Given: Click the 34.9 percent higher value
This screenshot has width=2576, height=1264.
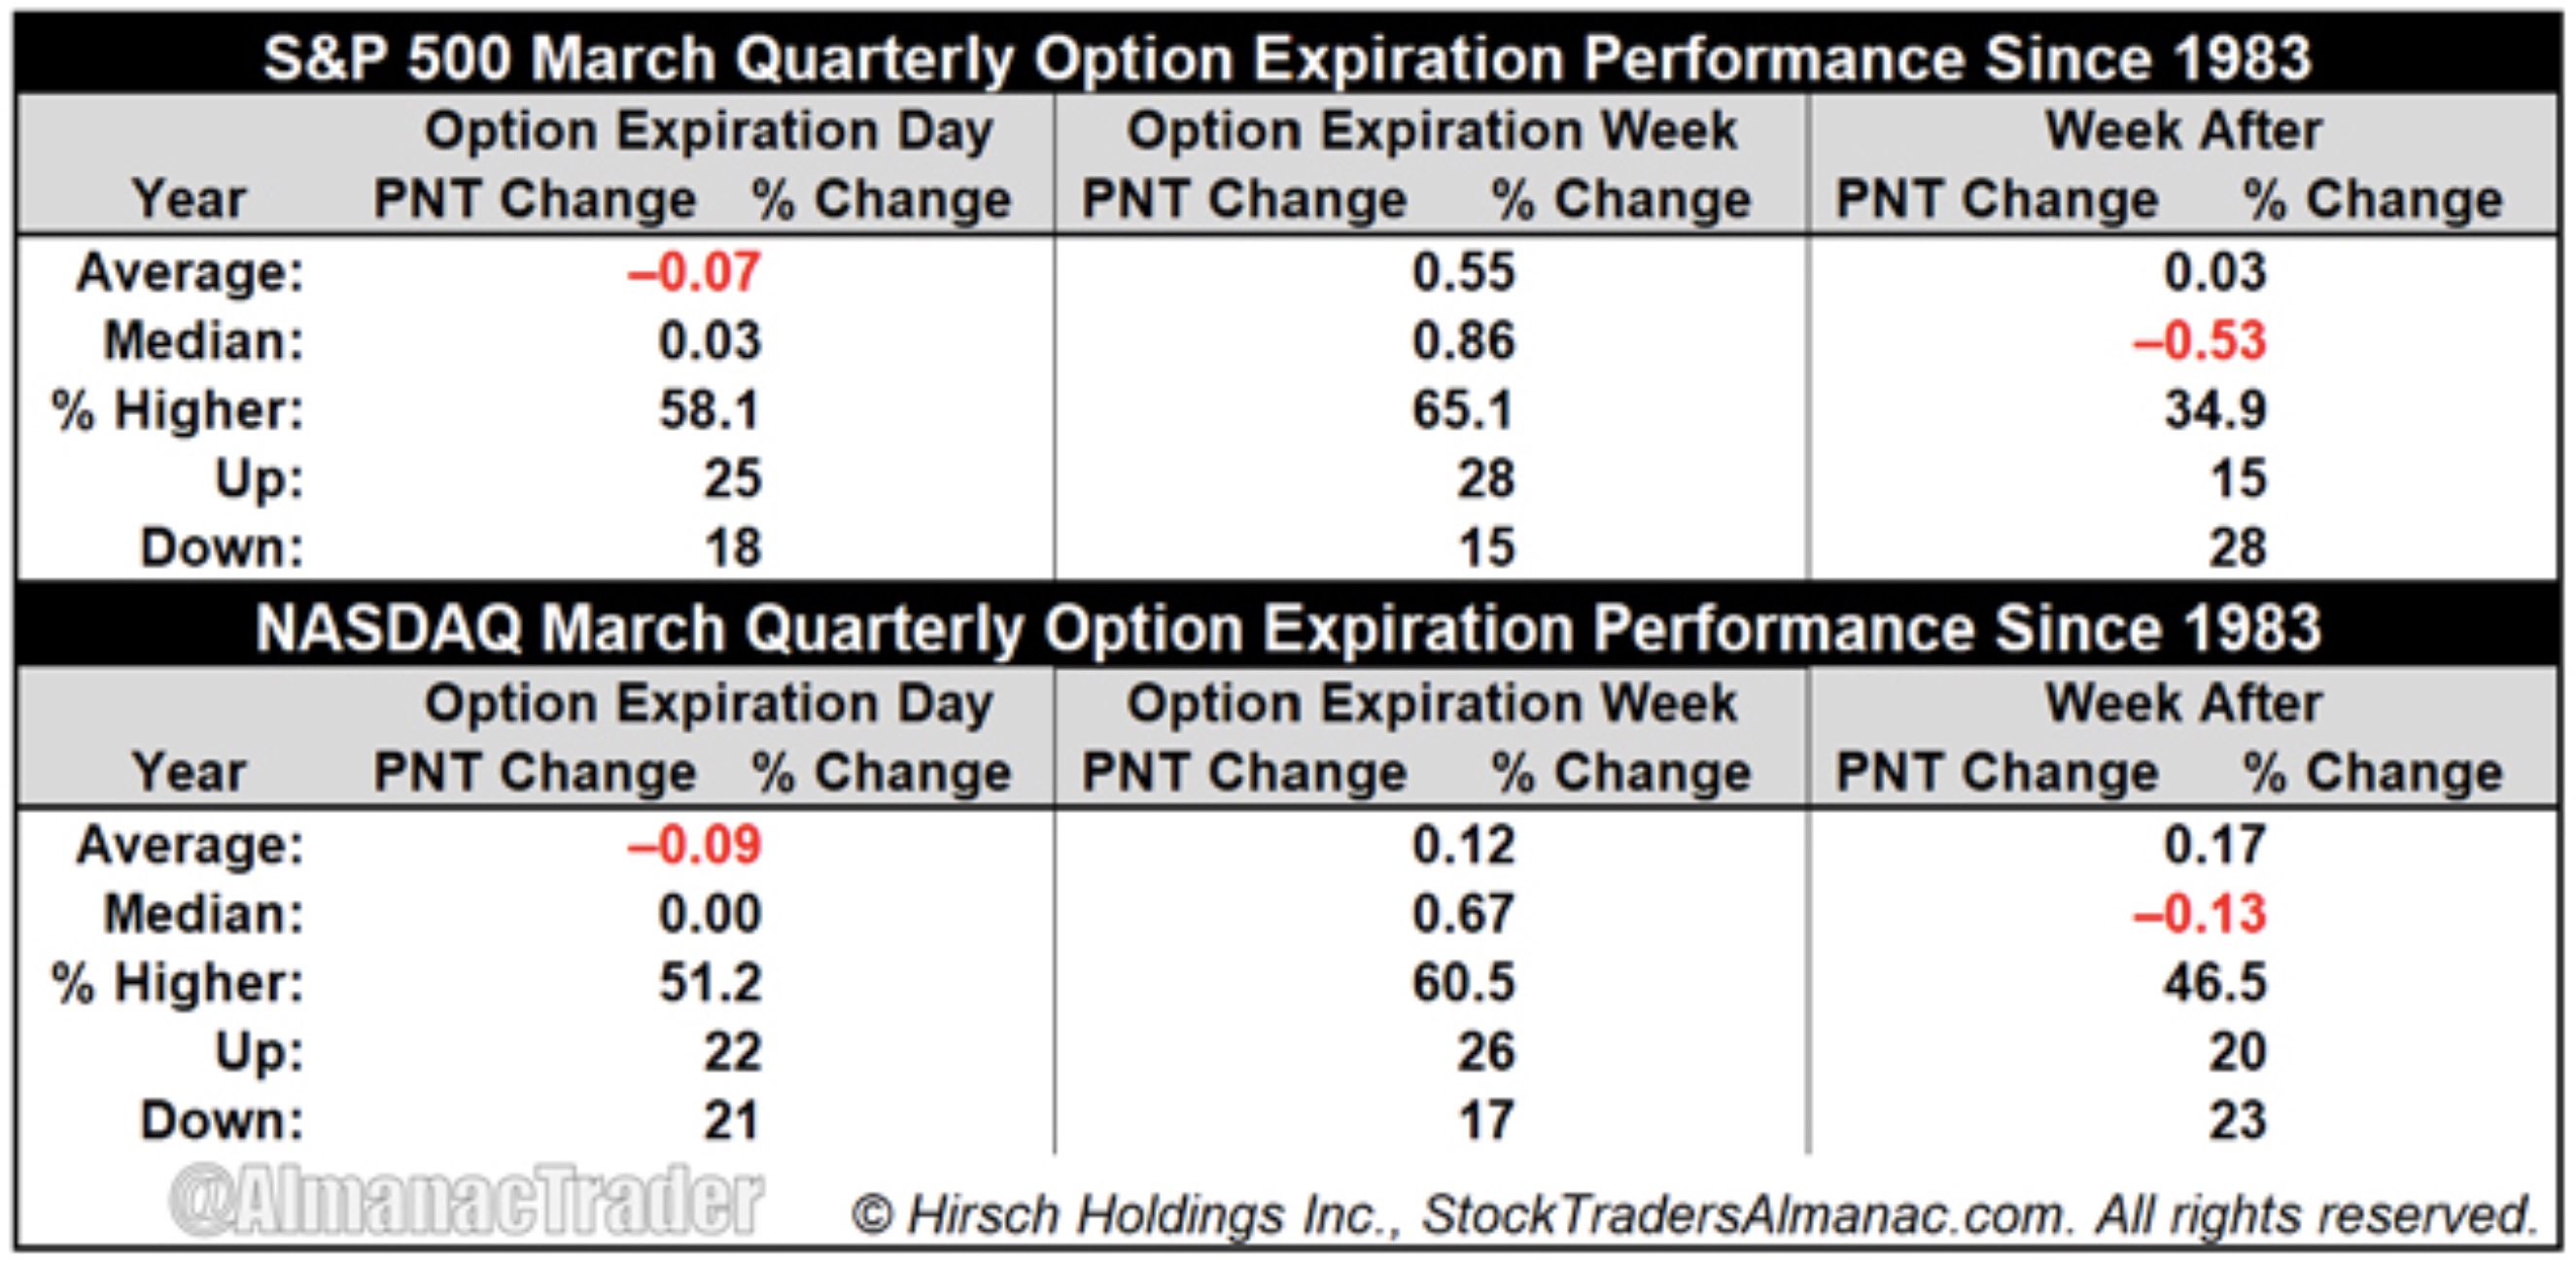Looking at the screenshot, I should (x=2216, y=410).
